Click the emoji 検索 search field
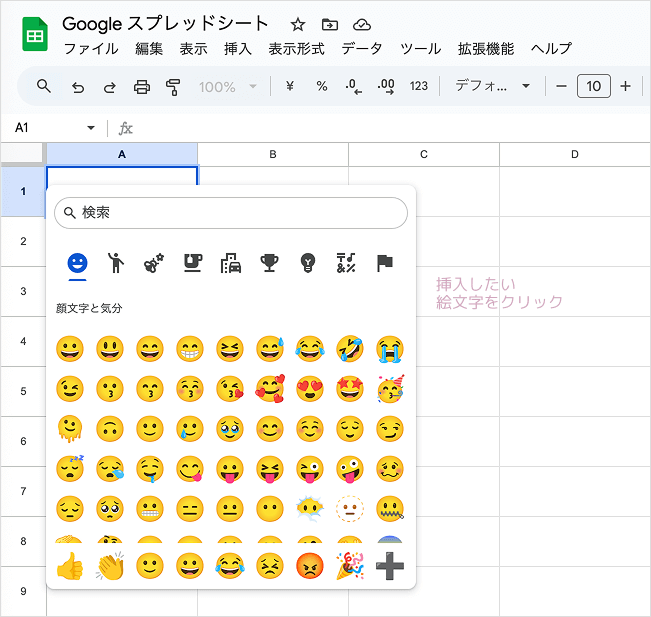The width and height of the screenshot is (651, 617). [231, 213]
